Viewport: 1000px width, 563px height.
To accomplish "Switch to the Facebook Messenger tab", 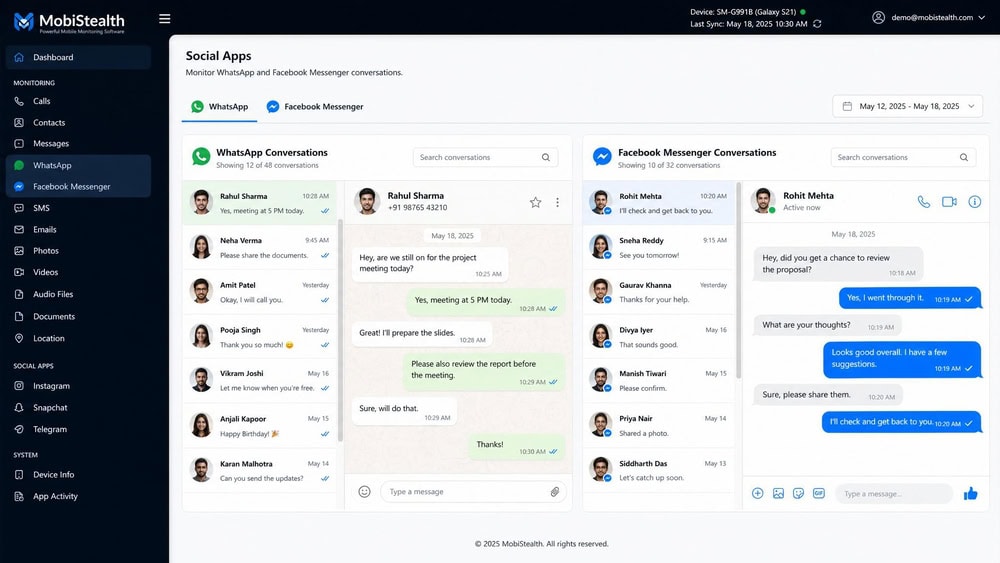I will 315,106.
